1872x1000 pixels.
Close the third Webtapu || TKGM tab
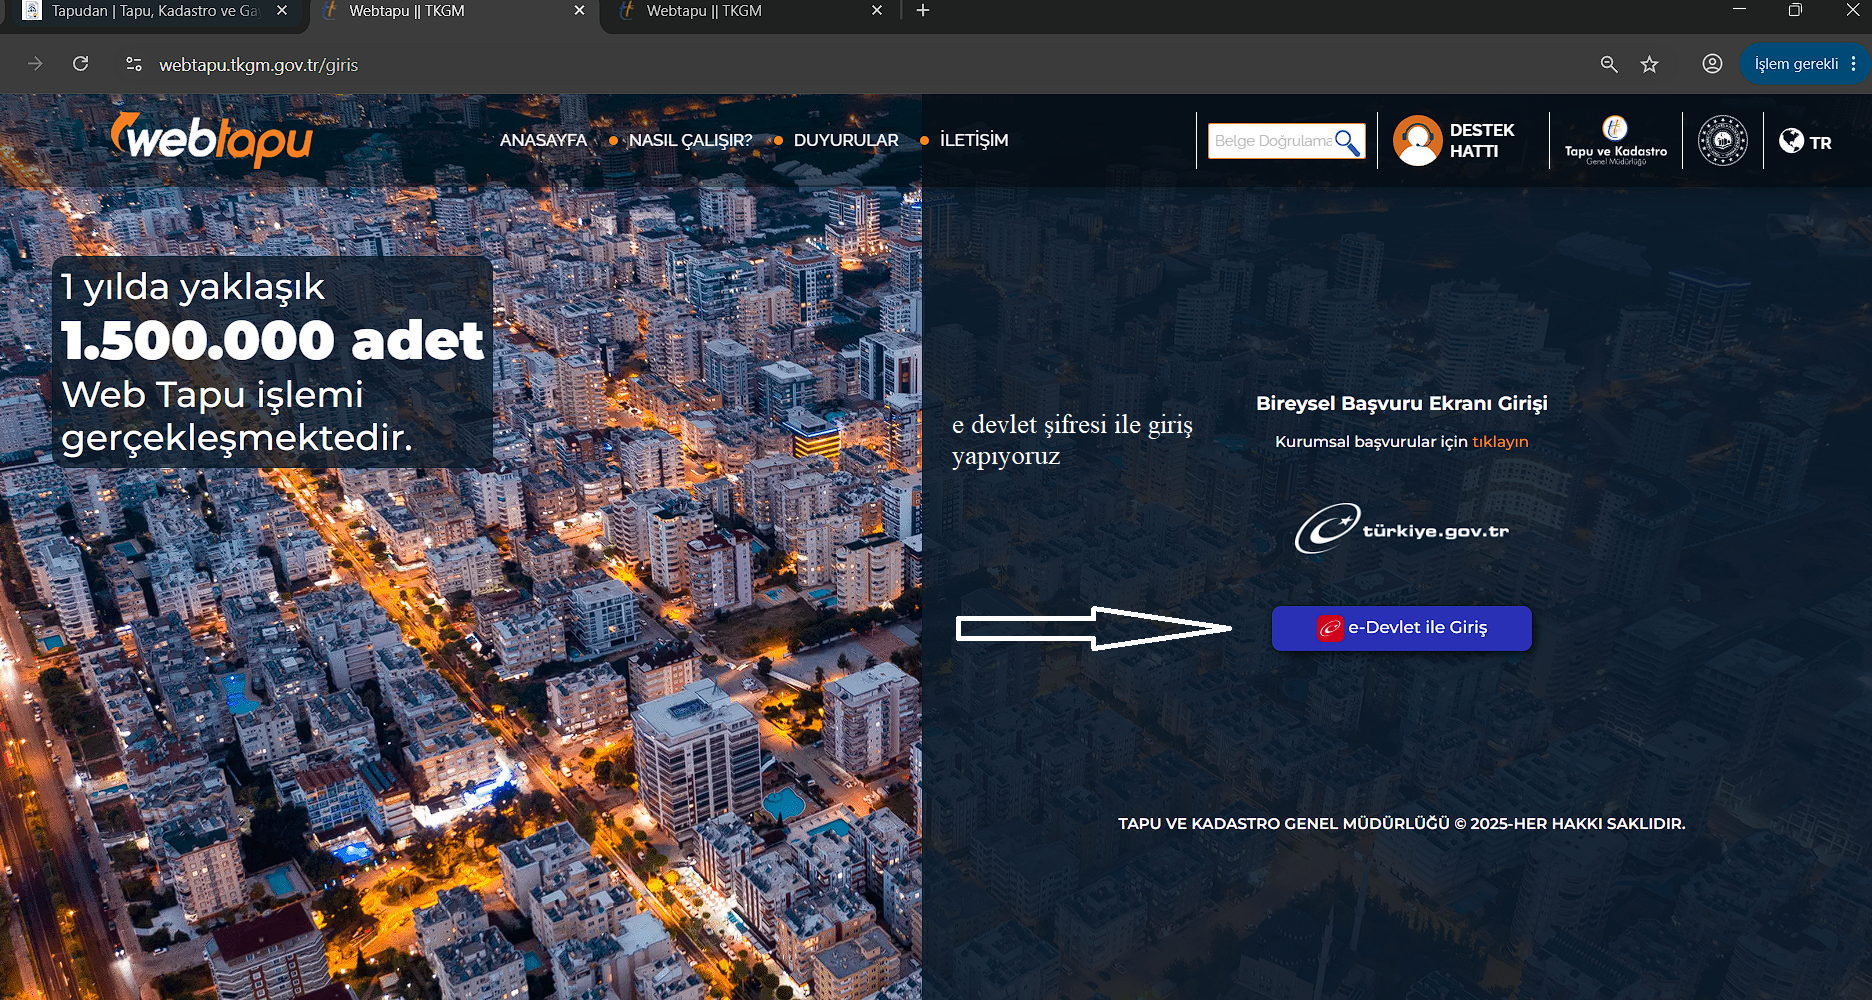pyautogui.click(x=877, y=10)
